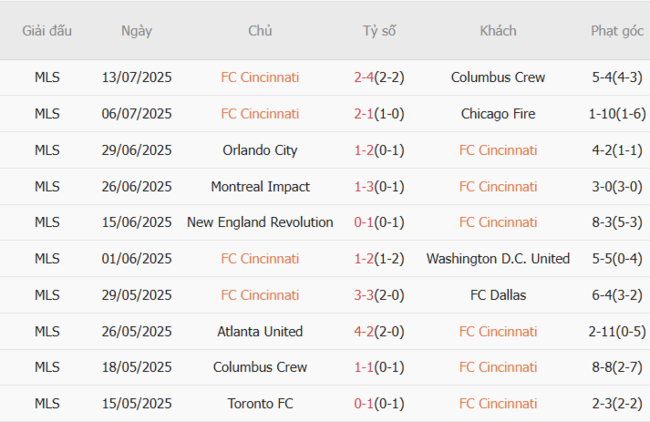Click FC Cincinnati in the 06/07/2025 row
The height and width of the screenshot is (422, 650).
tap(260, 114)
